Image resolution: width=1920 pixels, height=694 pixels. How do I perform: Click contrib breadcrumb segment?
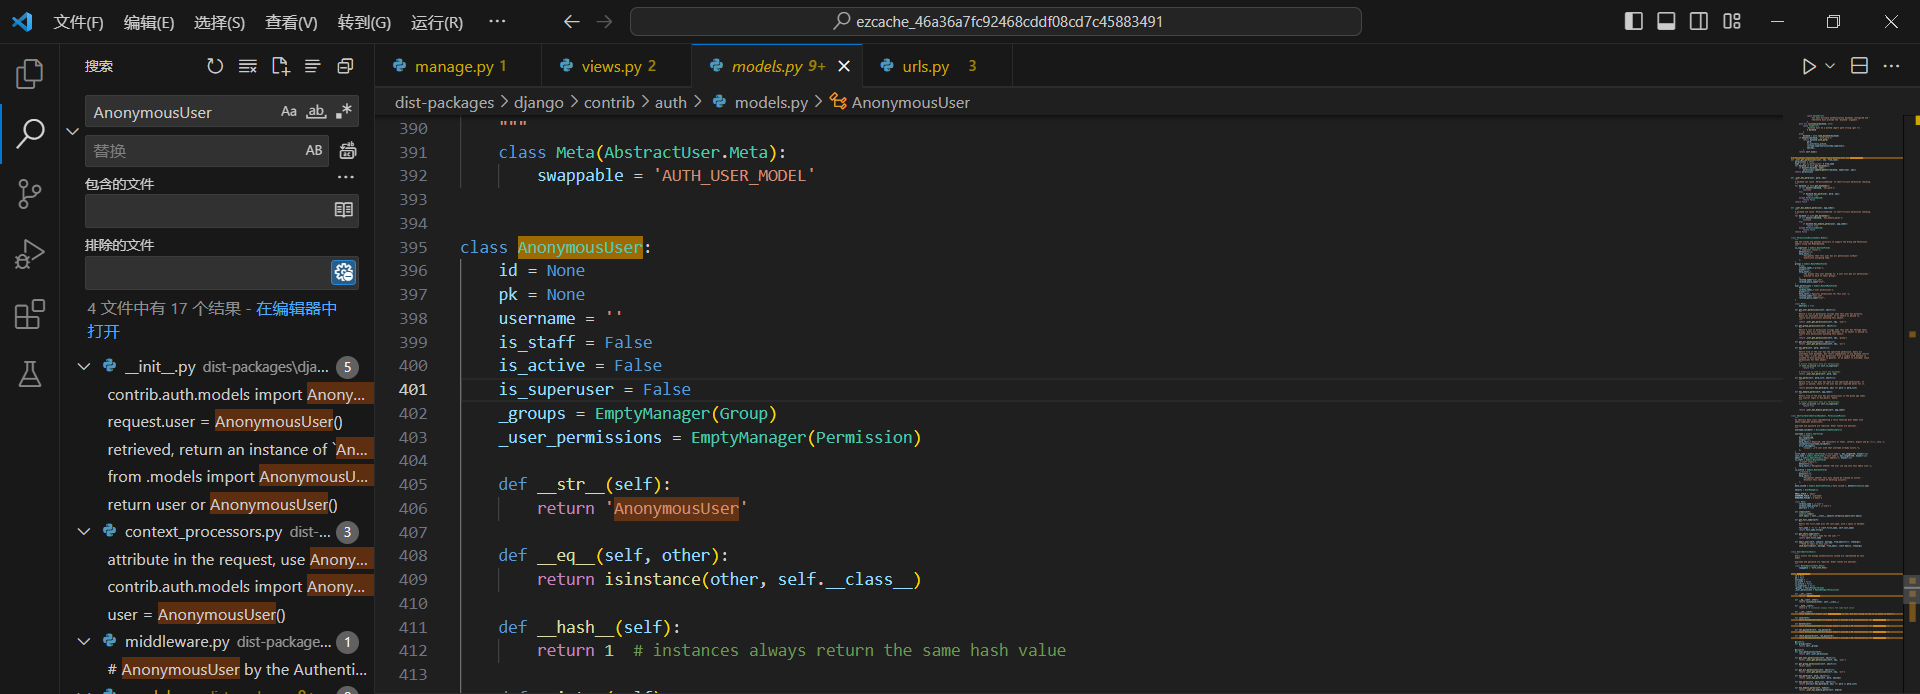coord(609,102)
